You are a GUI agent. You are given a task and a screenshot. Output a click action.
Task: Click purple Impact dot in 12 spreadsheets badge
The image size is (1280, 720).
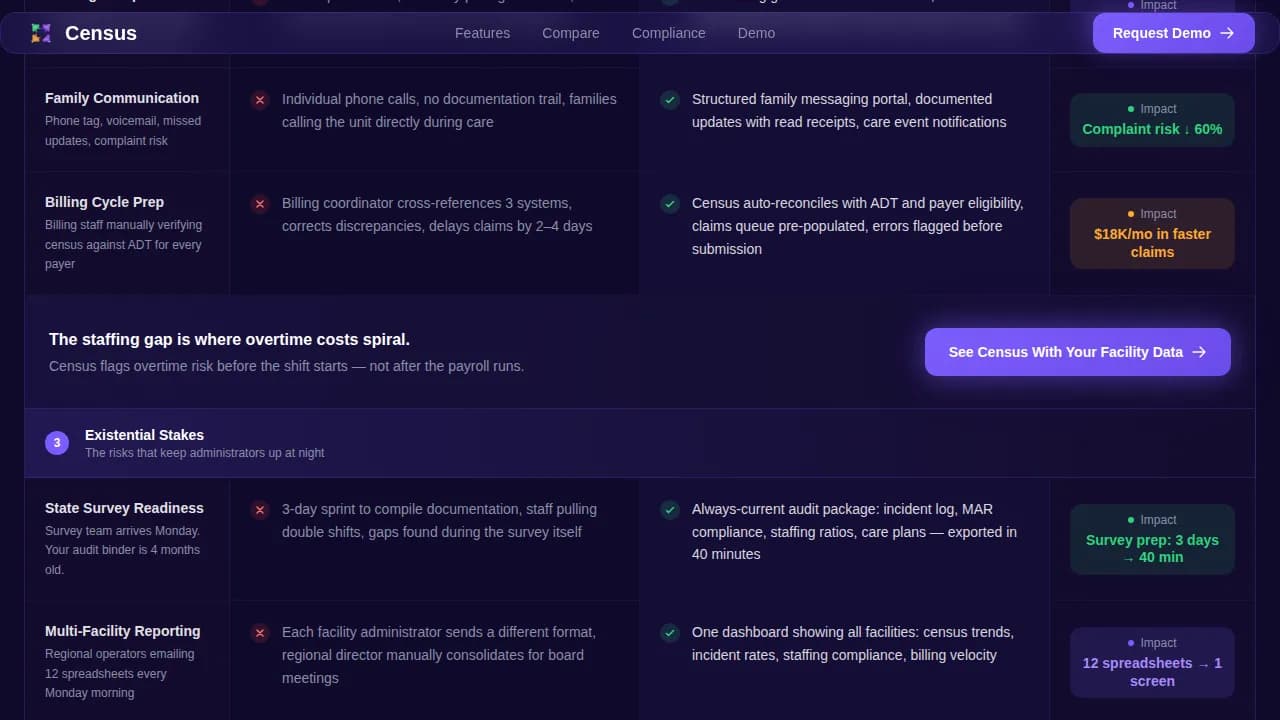1131,643
